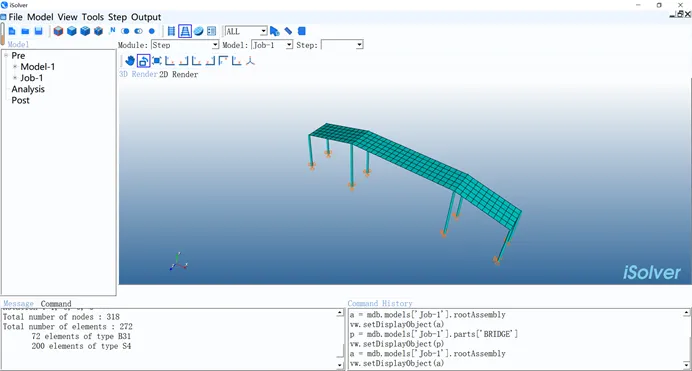Open the ALL selection filter dropdown
This screenshot has width=692, height=371.
coord(246,31)
